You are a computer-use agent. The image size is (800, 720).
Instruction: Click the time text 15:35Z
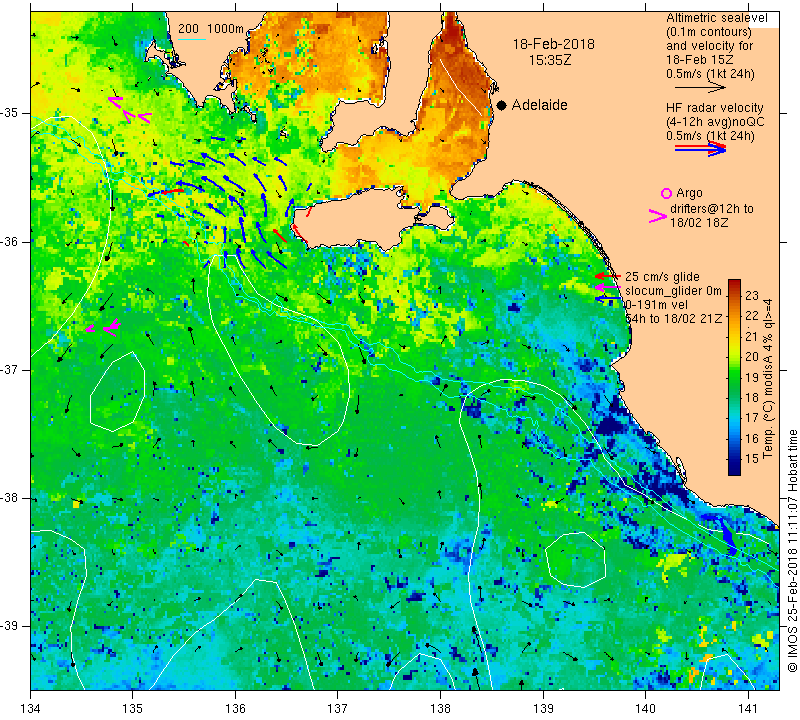pyautogui.click(x=549, y=60)
